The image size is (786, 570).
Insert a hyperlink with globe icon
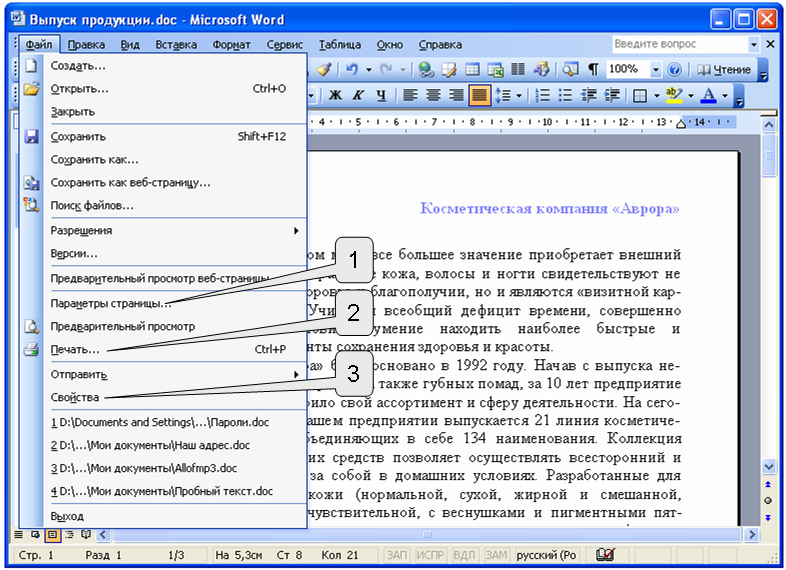(x=427, y=69)
